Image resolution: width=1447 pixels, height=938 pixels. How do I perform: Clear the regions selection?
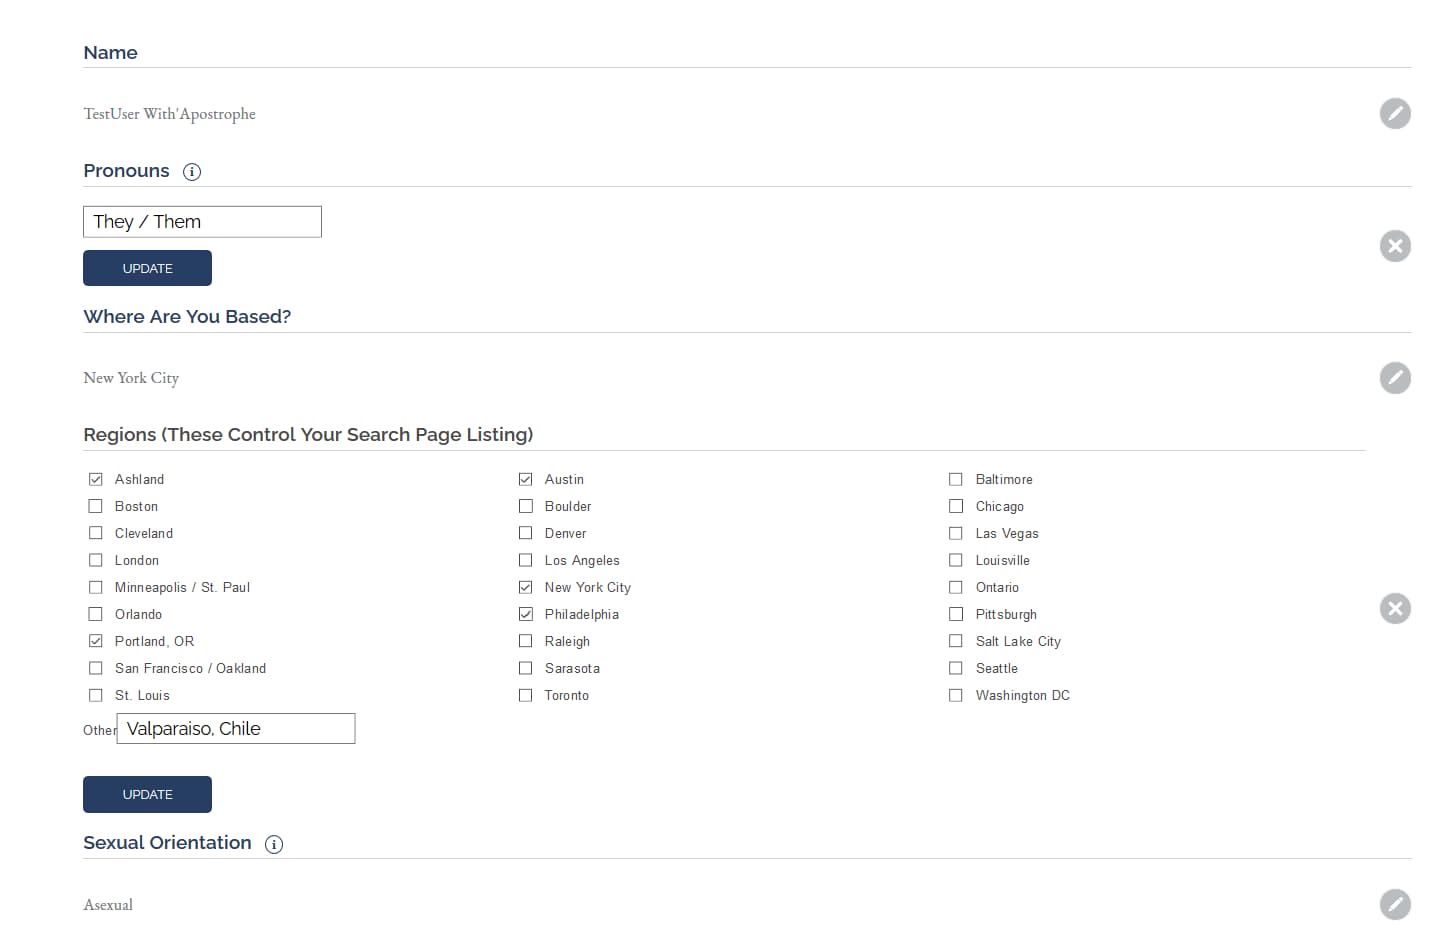(1395, 608)
